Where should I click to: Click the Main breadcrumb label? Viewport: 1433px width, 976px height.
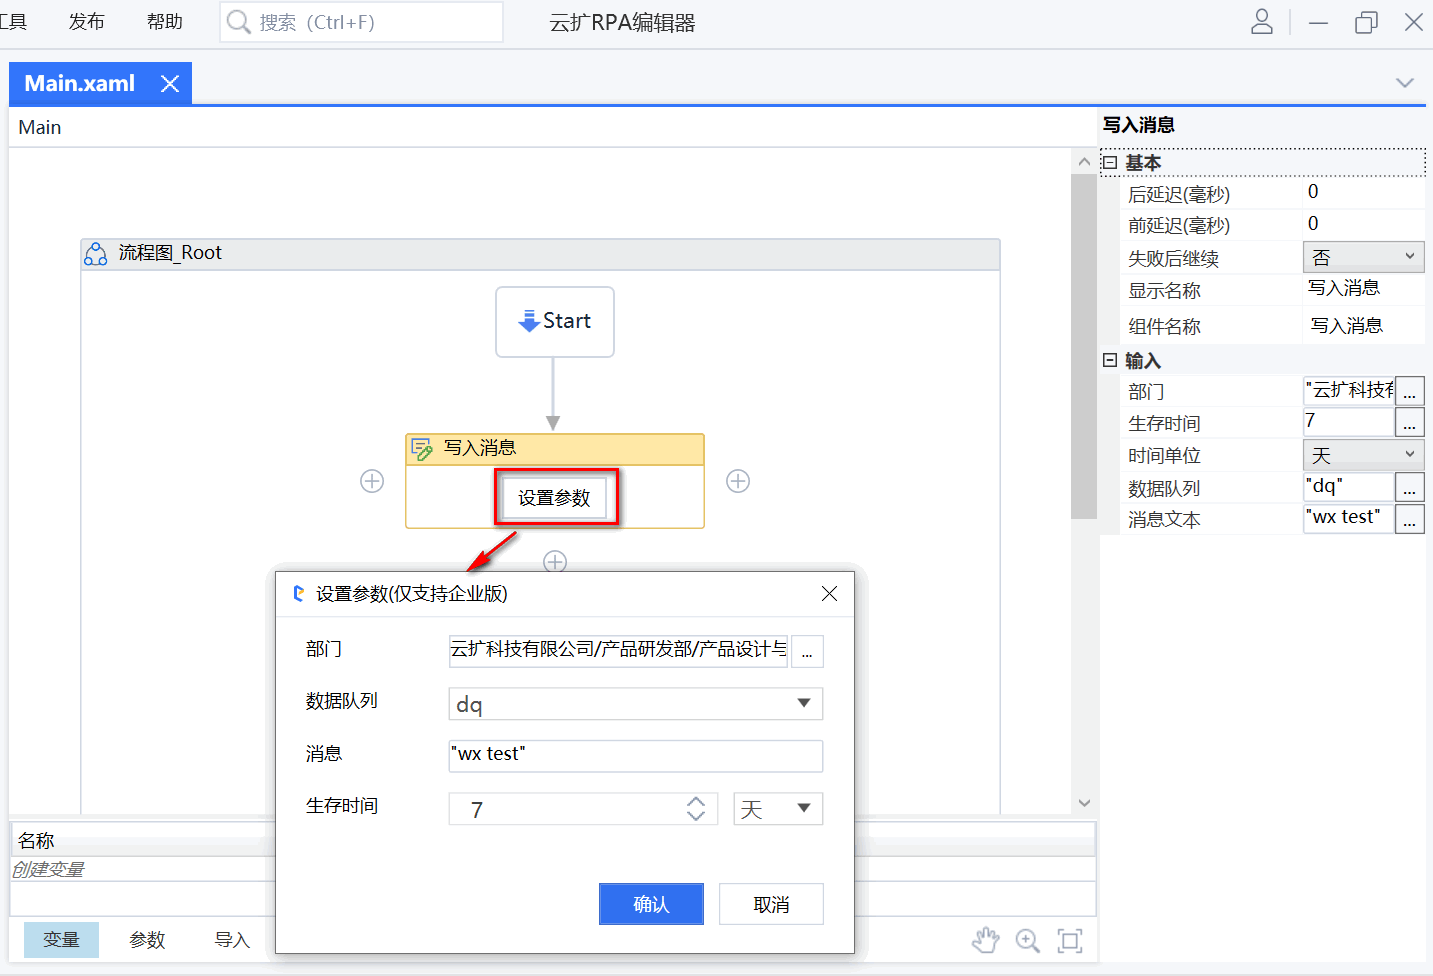click(x=40, y=128)
